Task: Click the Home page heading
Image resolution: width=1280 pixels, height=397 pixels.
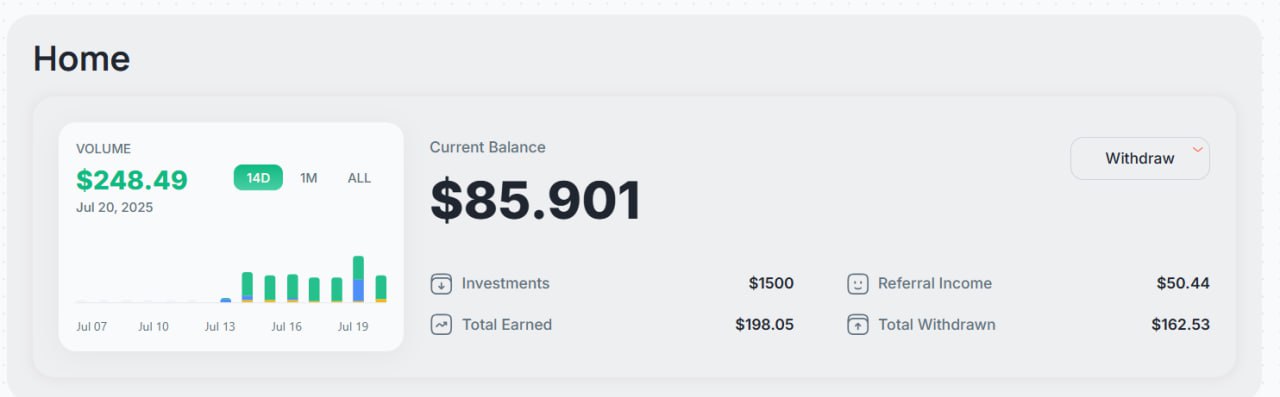Action: tap(81, 58)
